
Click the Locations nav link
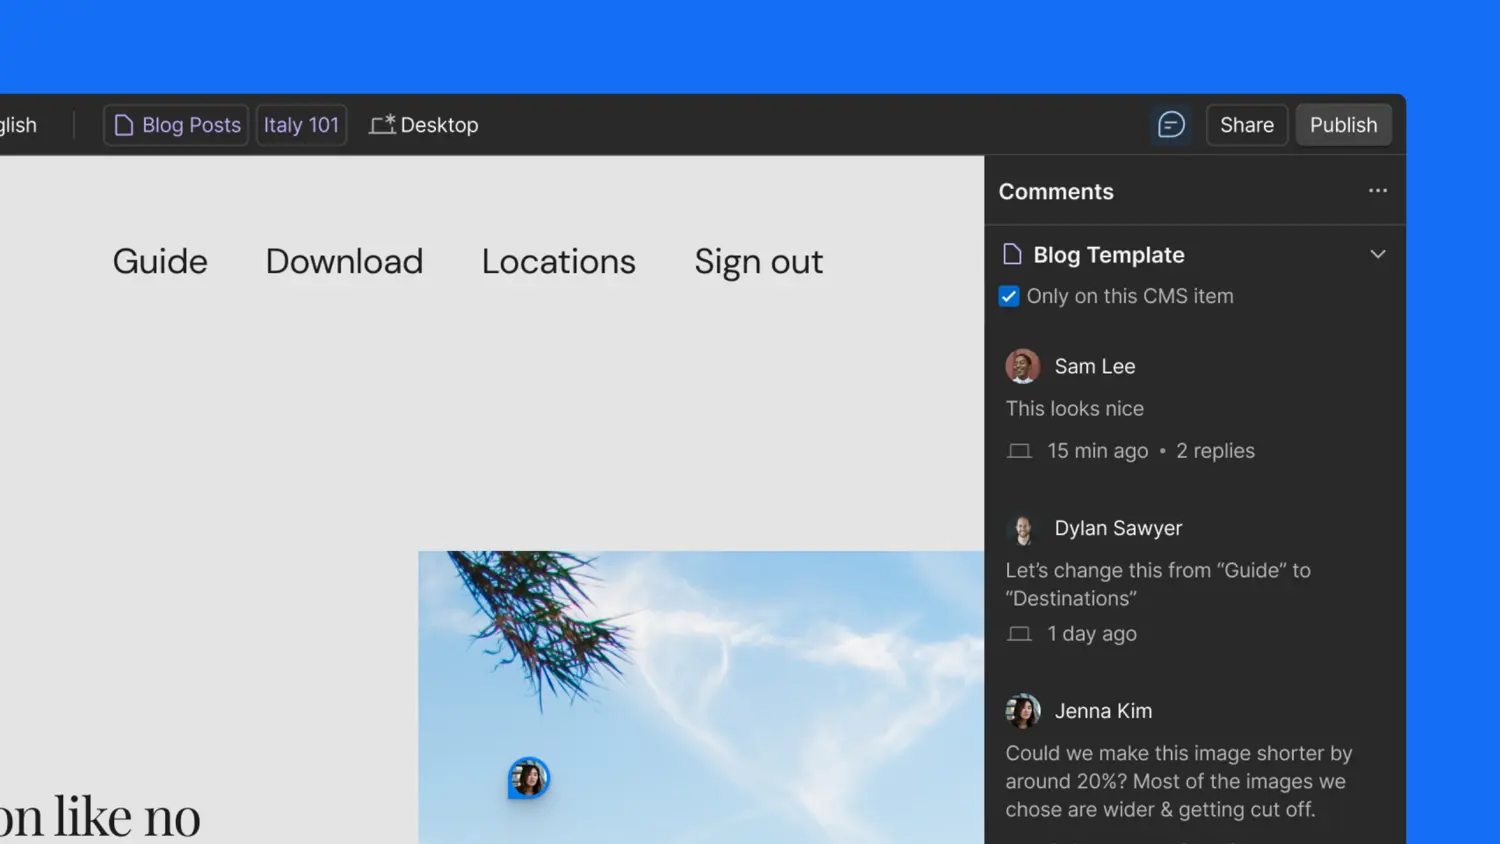[558, 261]
